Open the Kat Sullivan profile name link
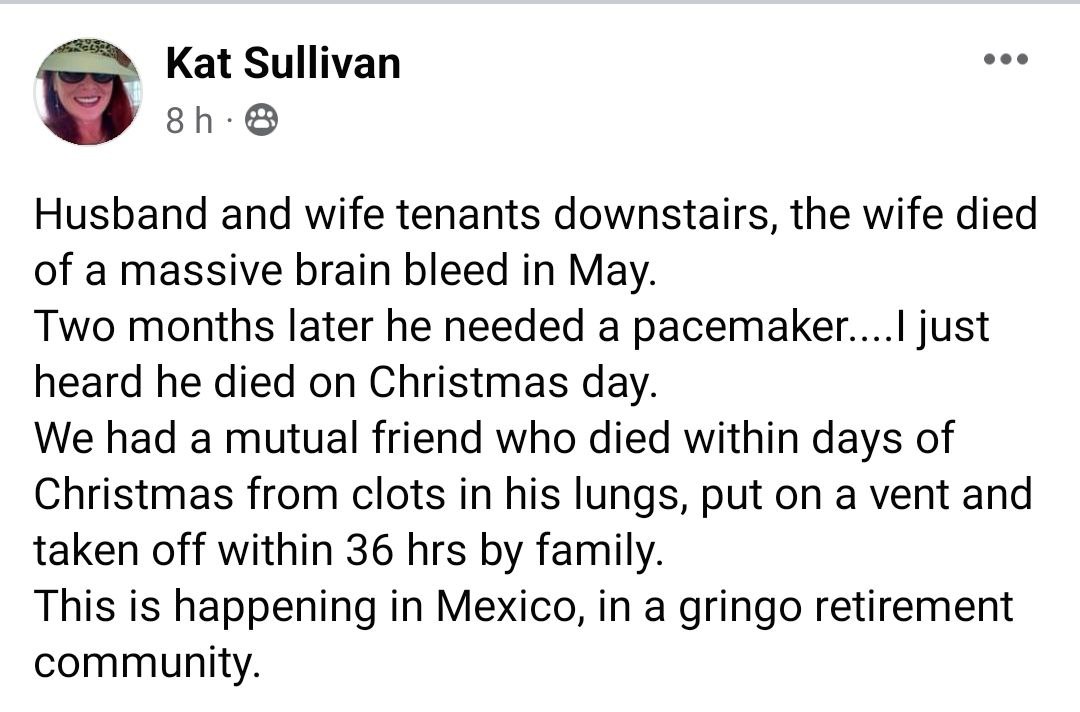Viewport: 1080px width, 712px height. pyautogui.click(x=283, y=64)
